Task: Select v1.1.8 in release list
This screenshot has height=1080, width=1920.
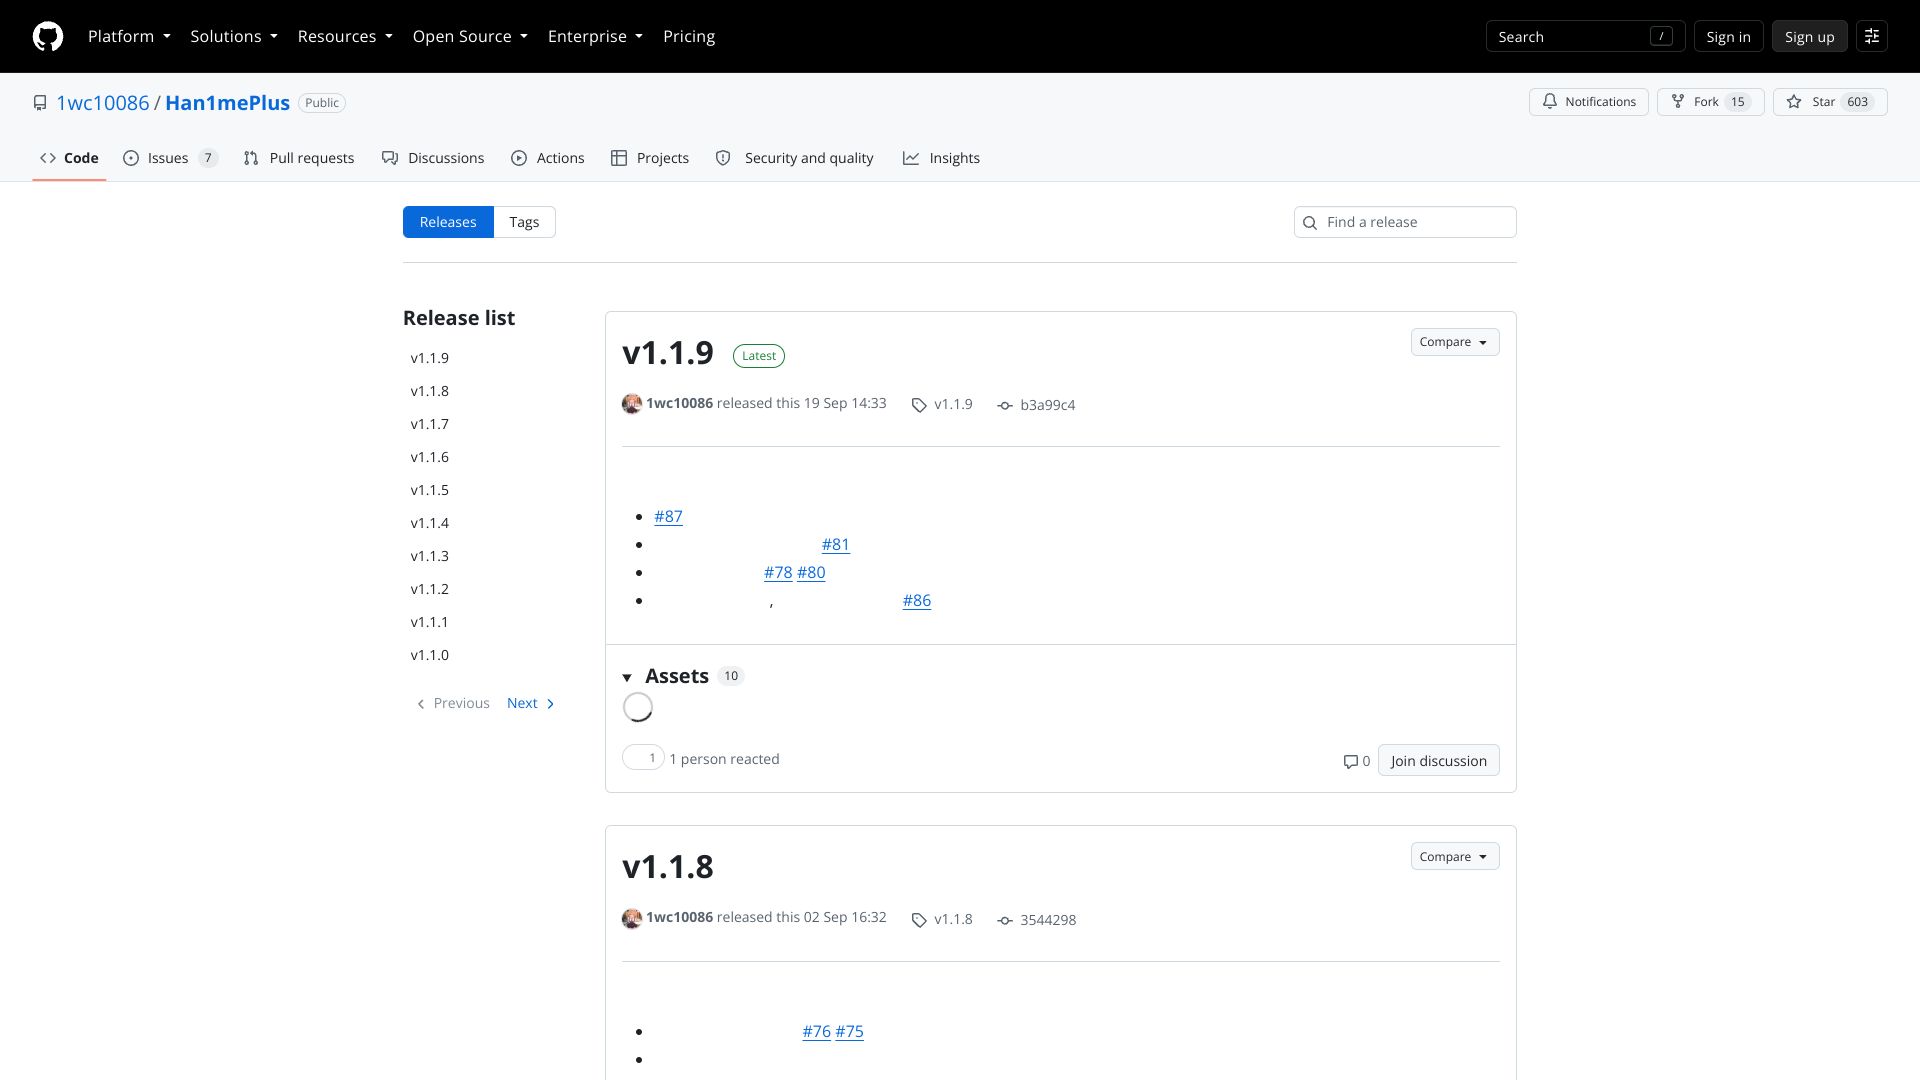Action: coord(430,391)
